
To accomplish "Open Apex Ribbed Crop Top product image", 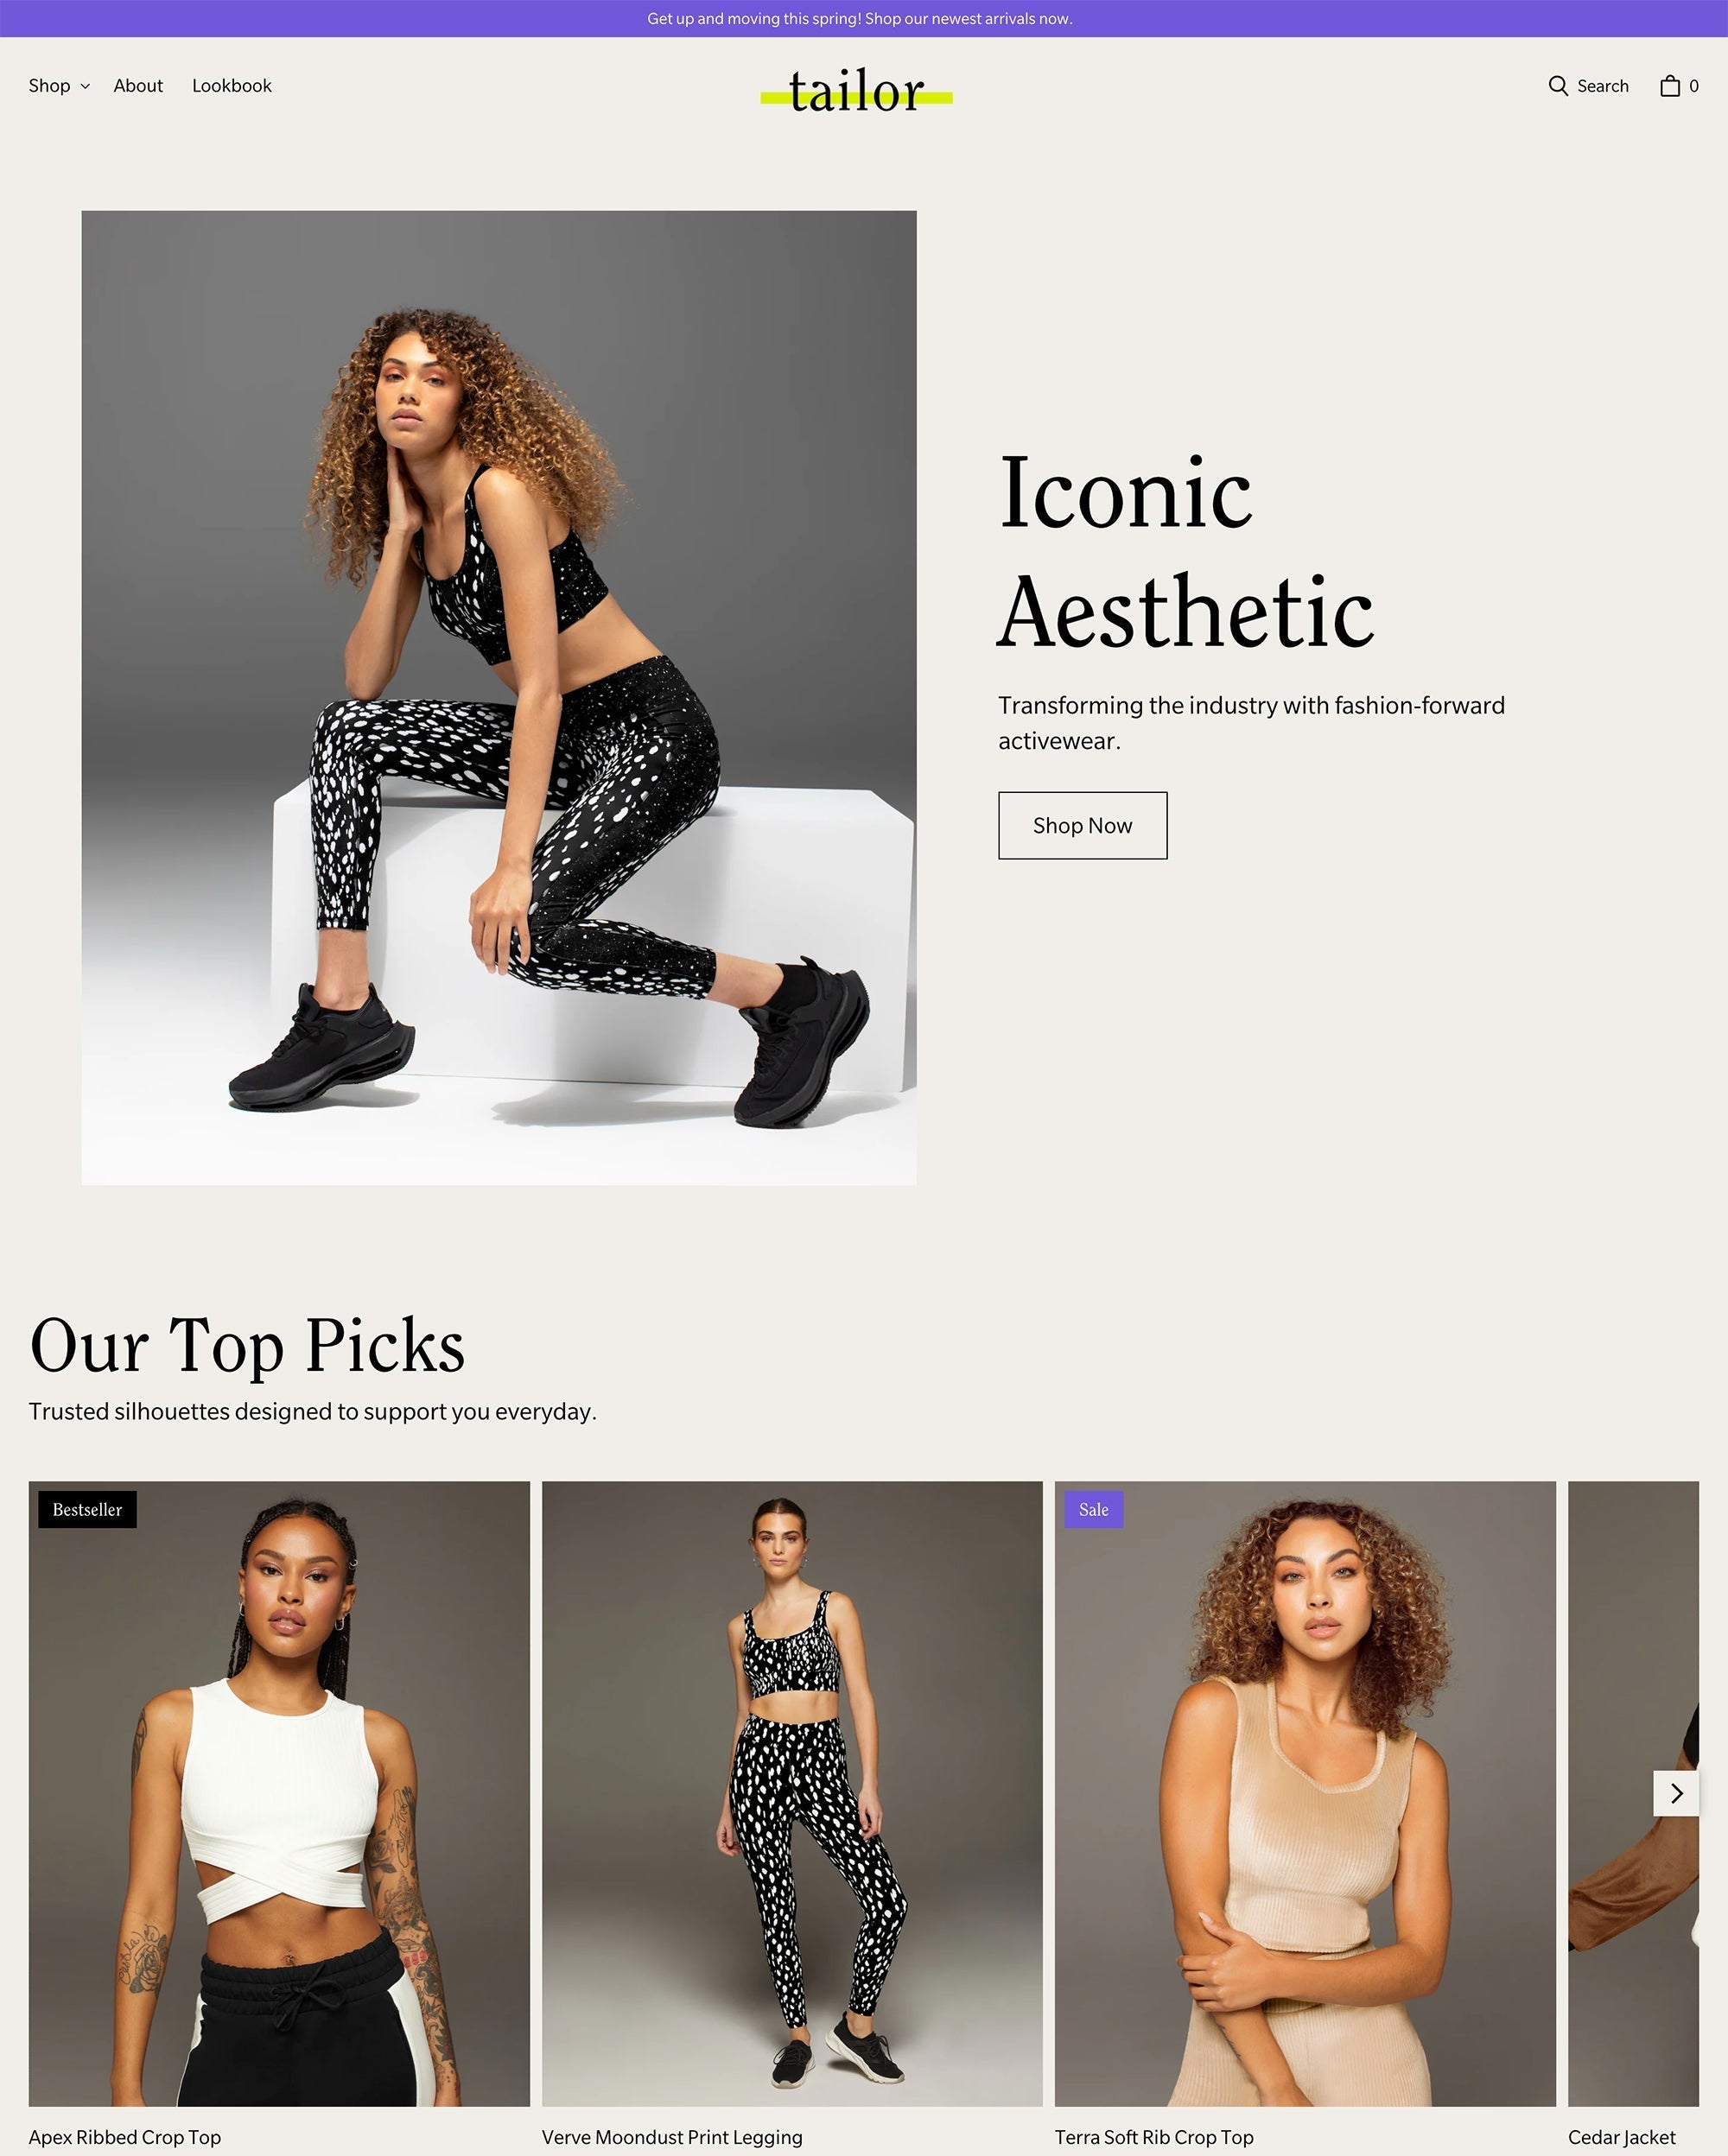I will tap(279, 1793).
